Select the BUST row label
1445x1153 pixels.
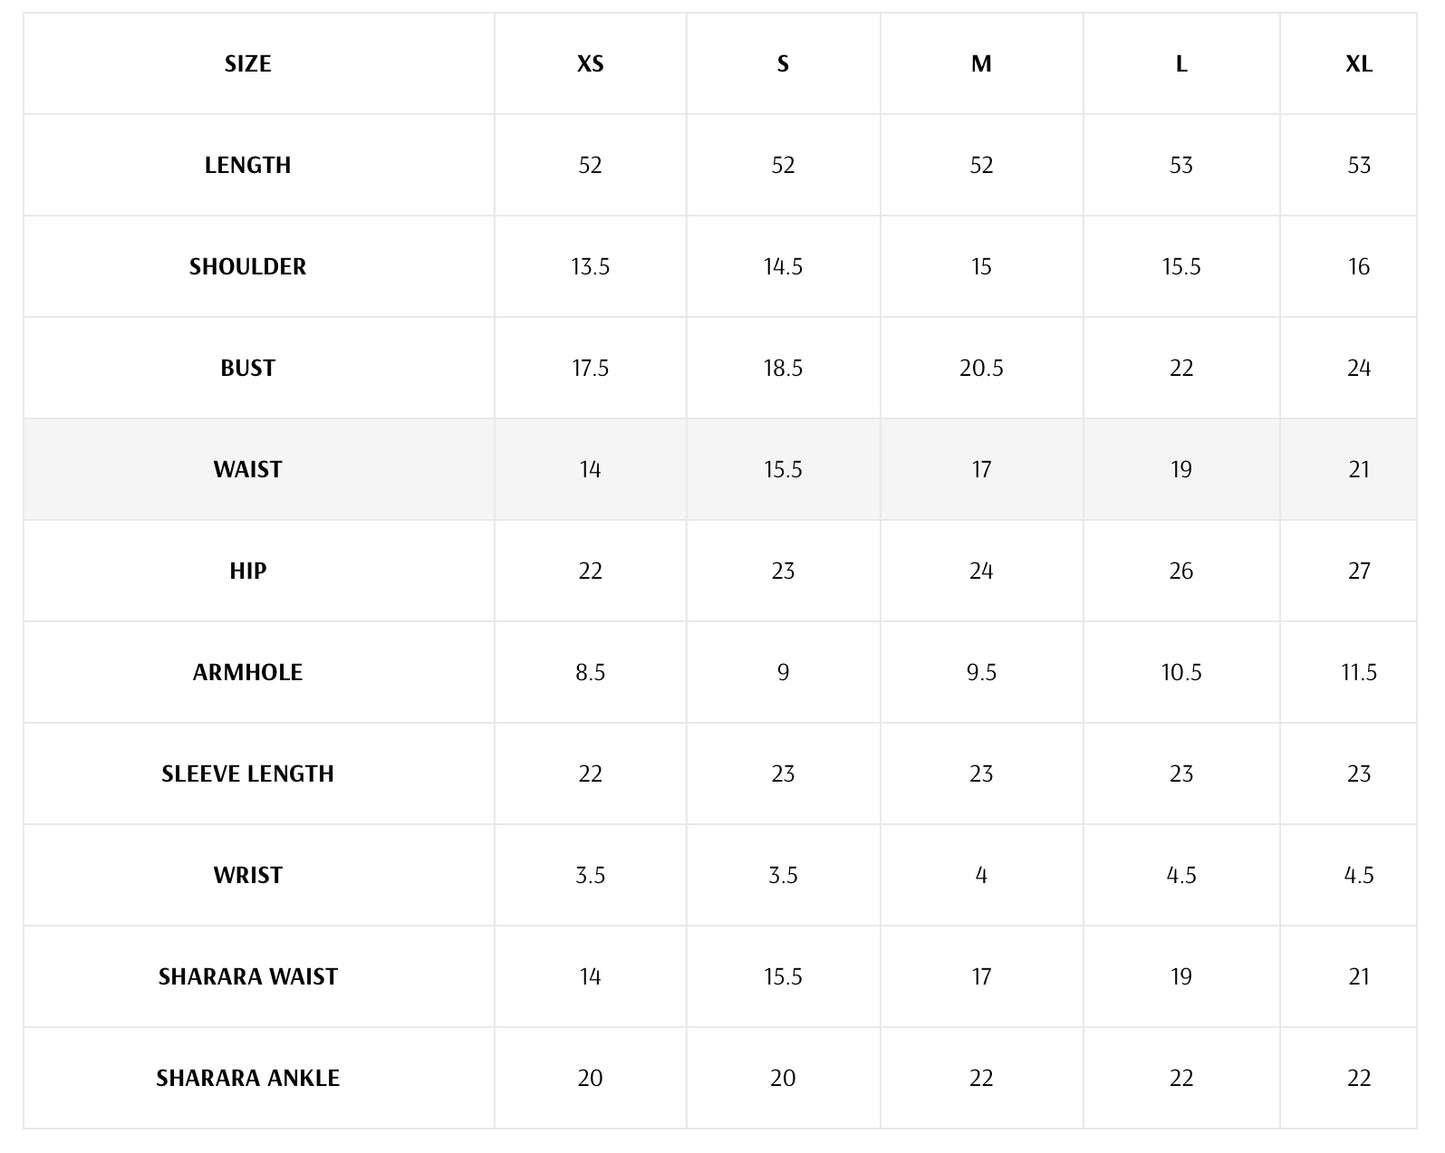coord(247,368)
